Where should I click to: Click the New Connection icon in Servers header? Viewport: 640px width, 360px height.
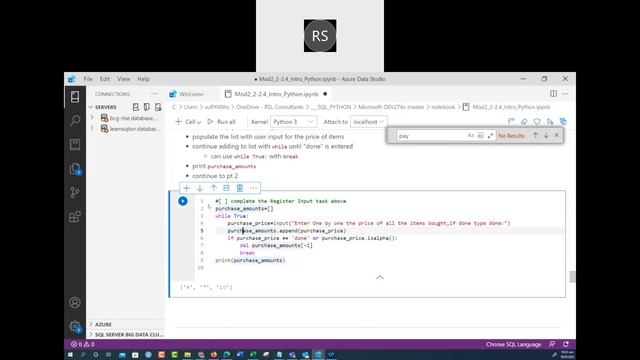tap(136, 107)
